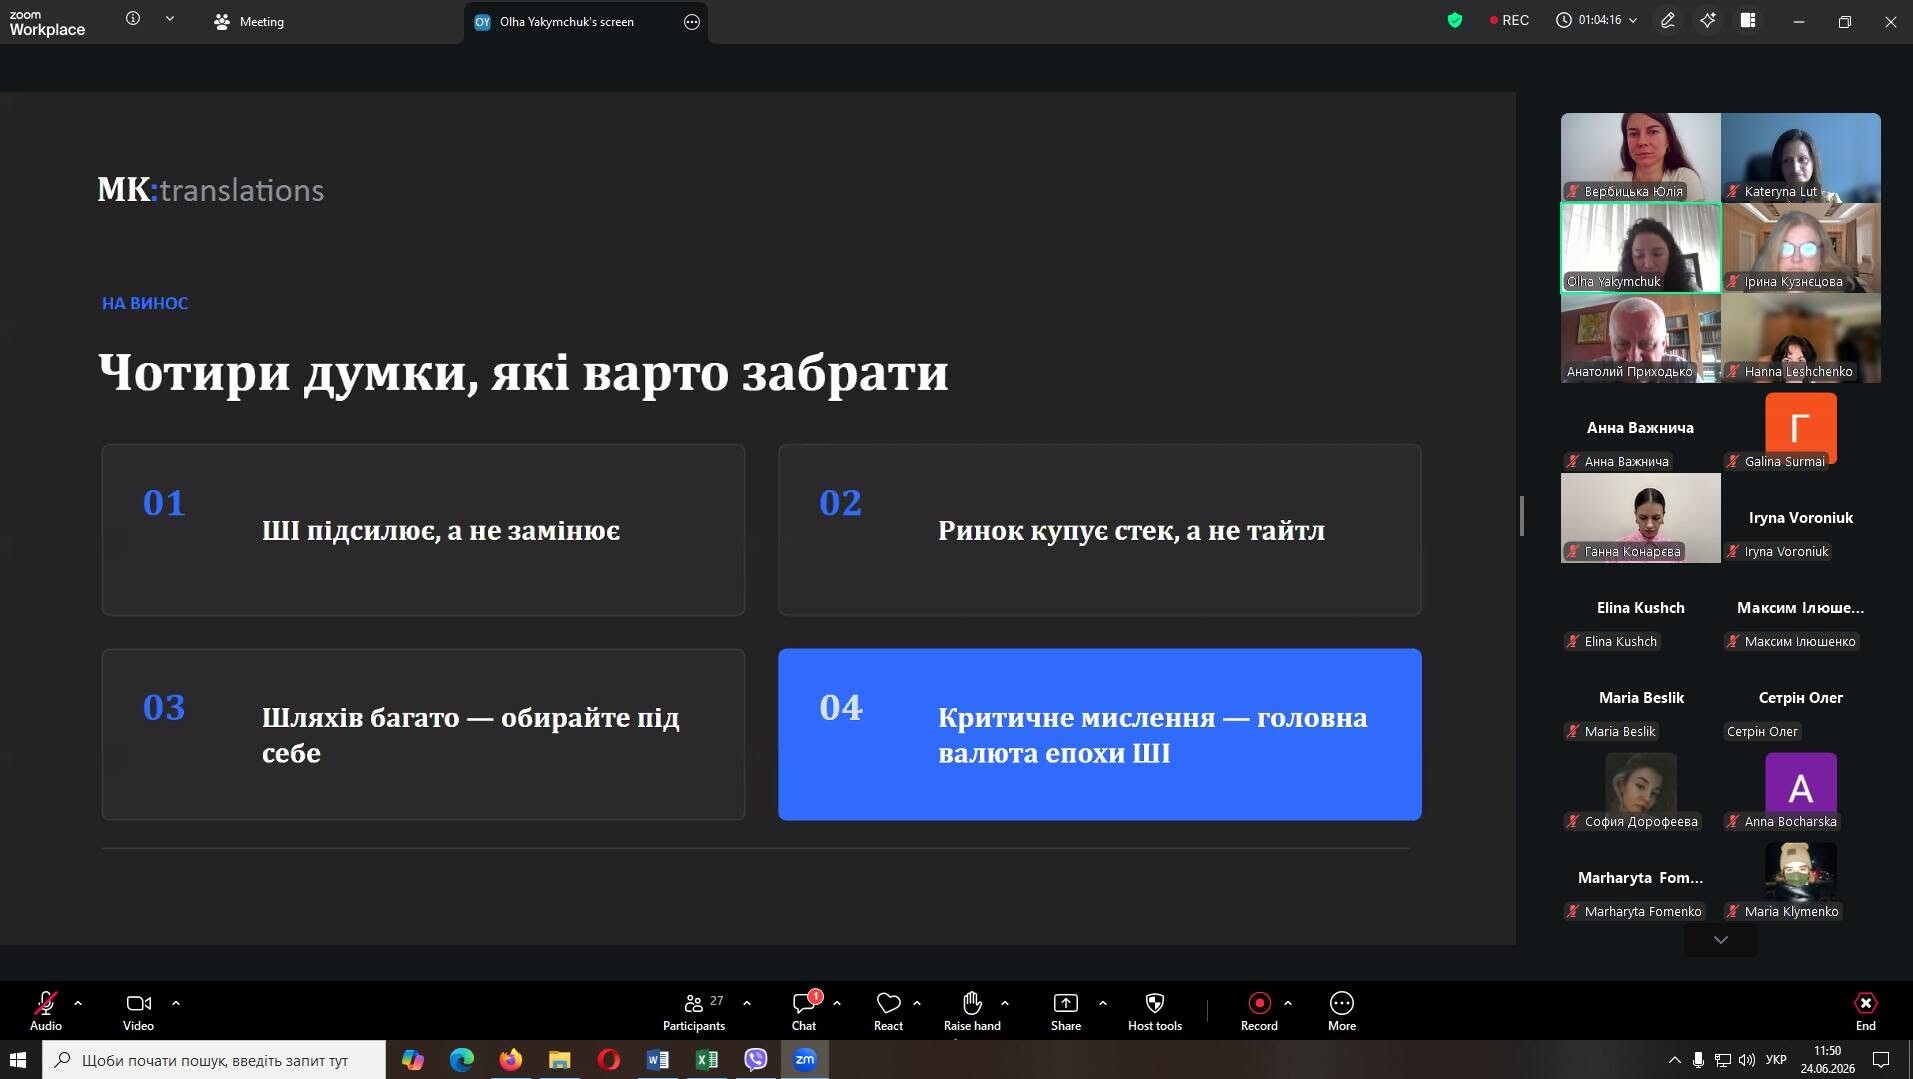Click Максим Ілюшенко participant tile

pyautogui.click(x=1801, y=607)
